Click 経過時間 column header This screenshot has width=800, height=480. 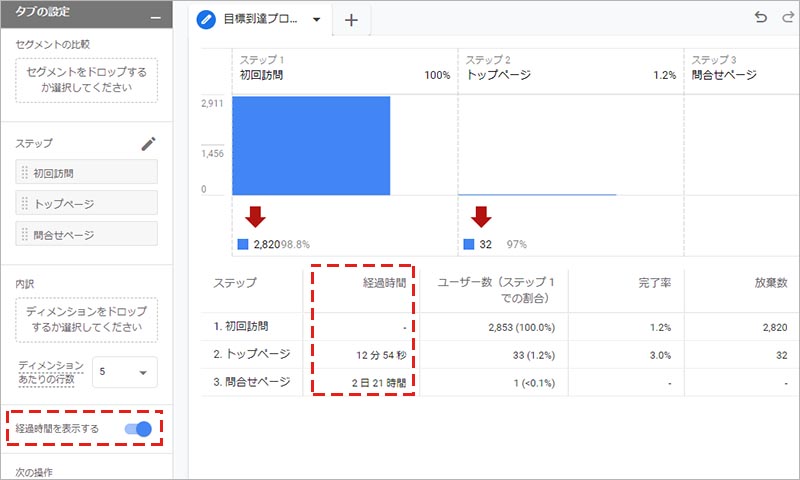[x=383, y=283]
